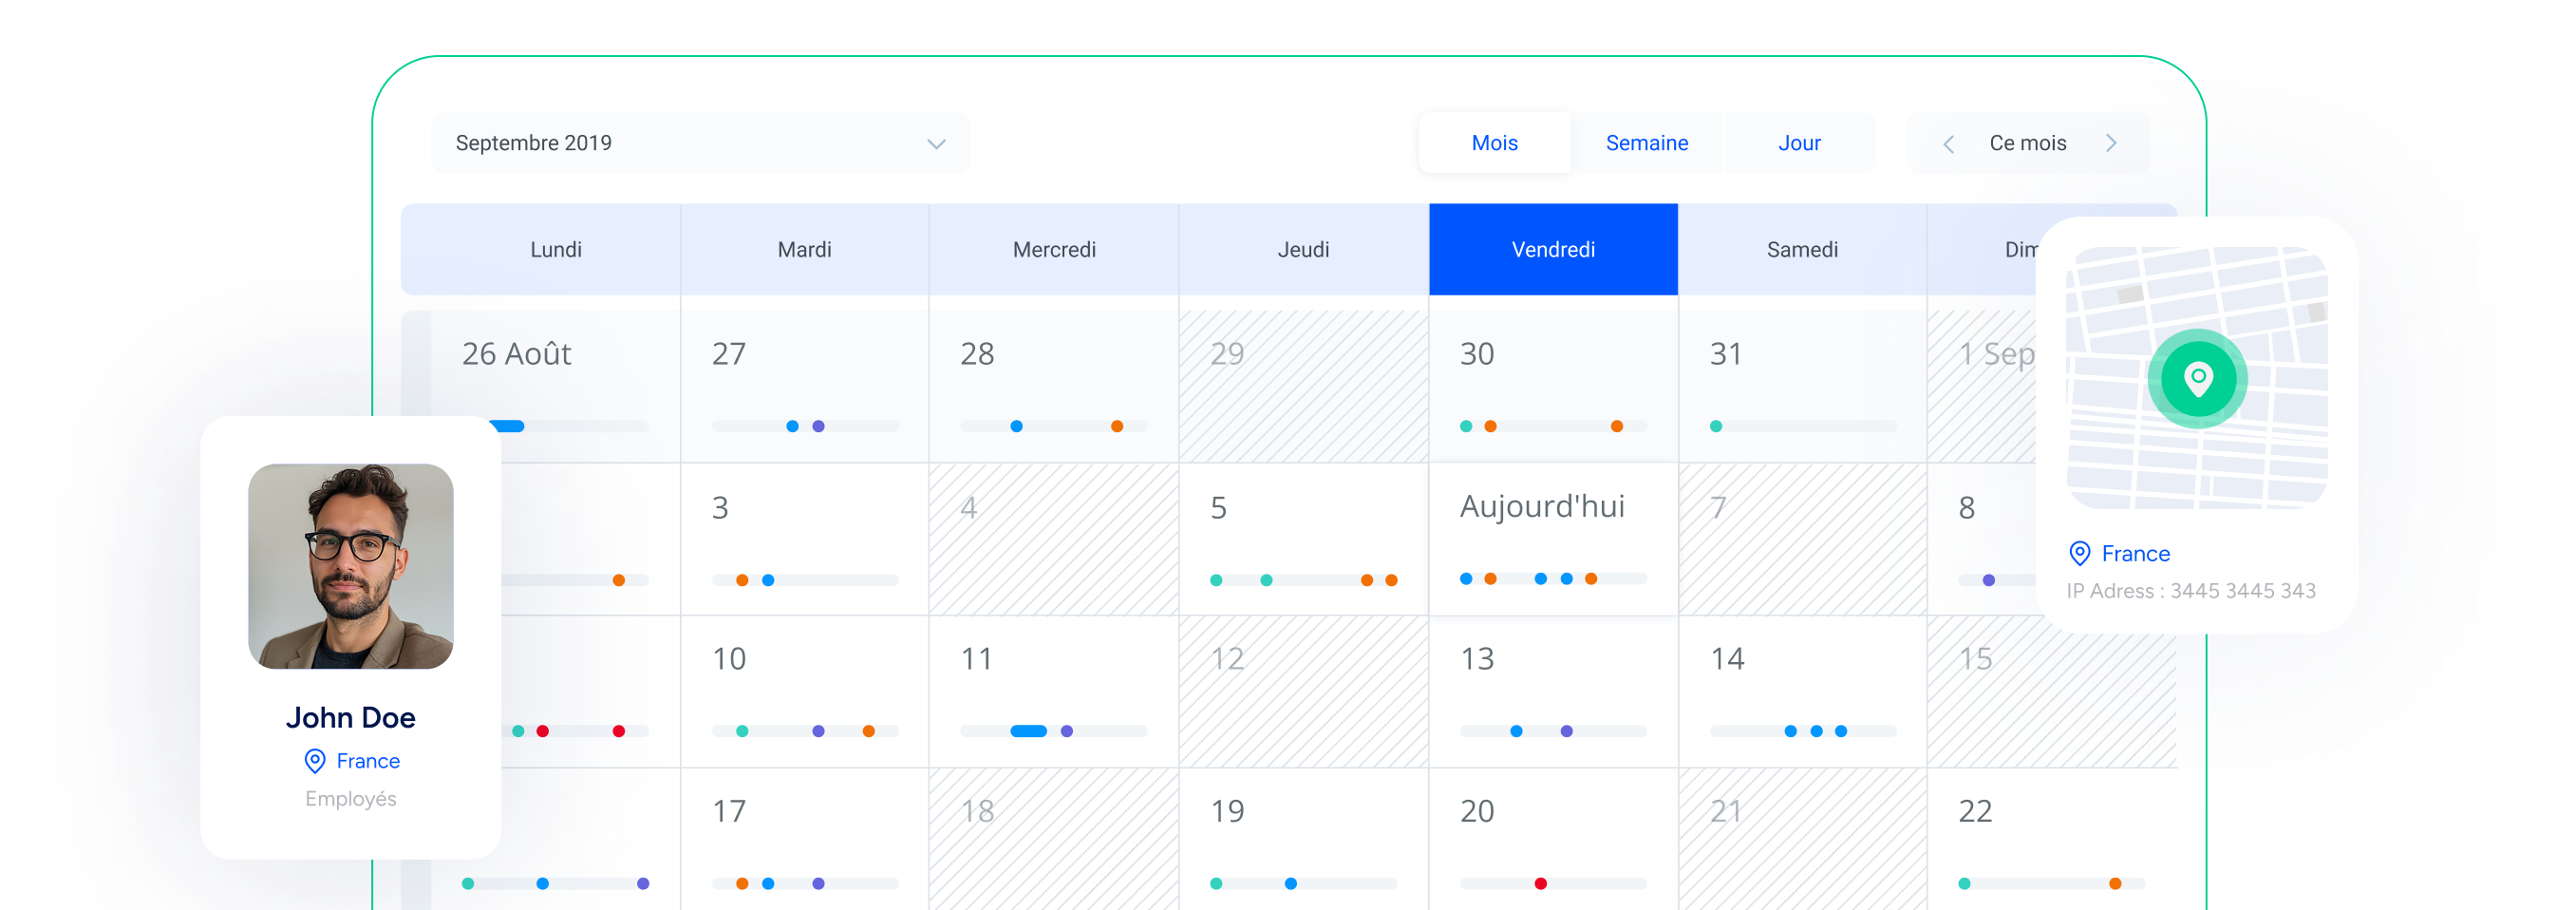Viewport: 2576px width, 910px height.
Task: Select the Mercredi column header
Action: point(1054,249)
